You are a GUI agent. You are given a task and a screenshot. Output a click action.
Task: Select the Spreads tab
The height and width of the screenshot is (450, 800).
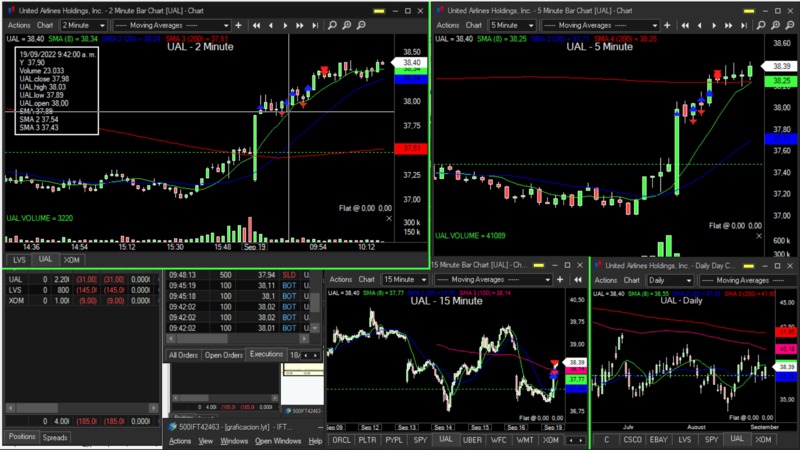pos(55,438)
